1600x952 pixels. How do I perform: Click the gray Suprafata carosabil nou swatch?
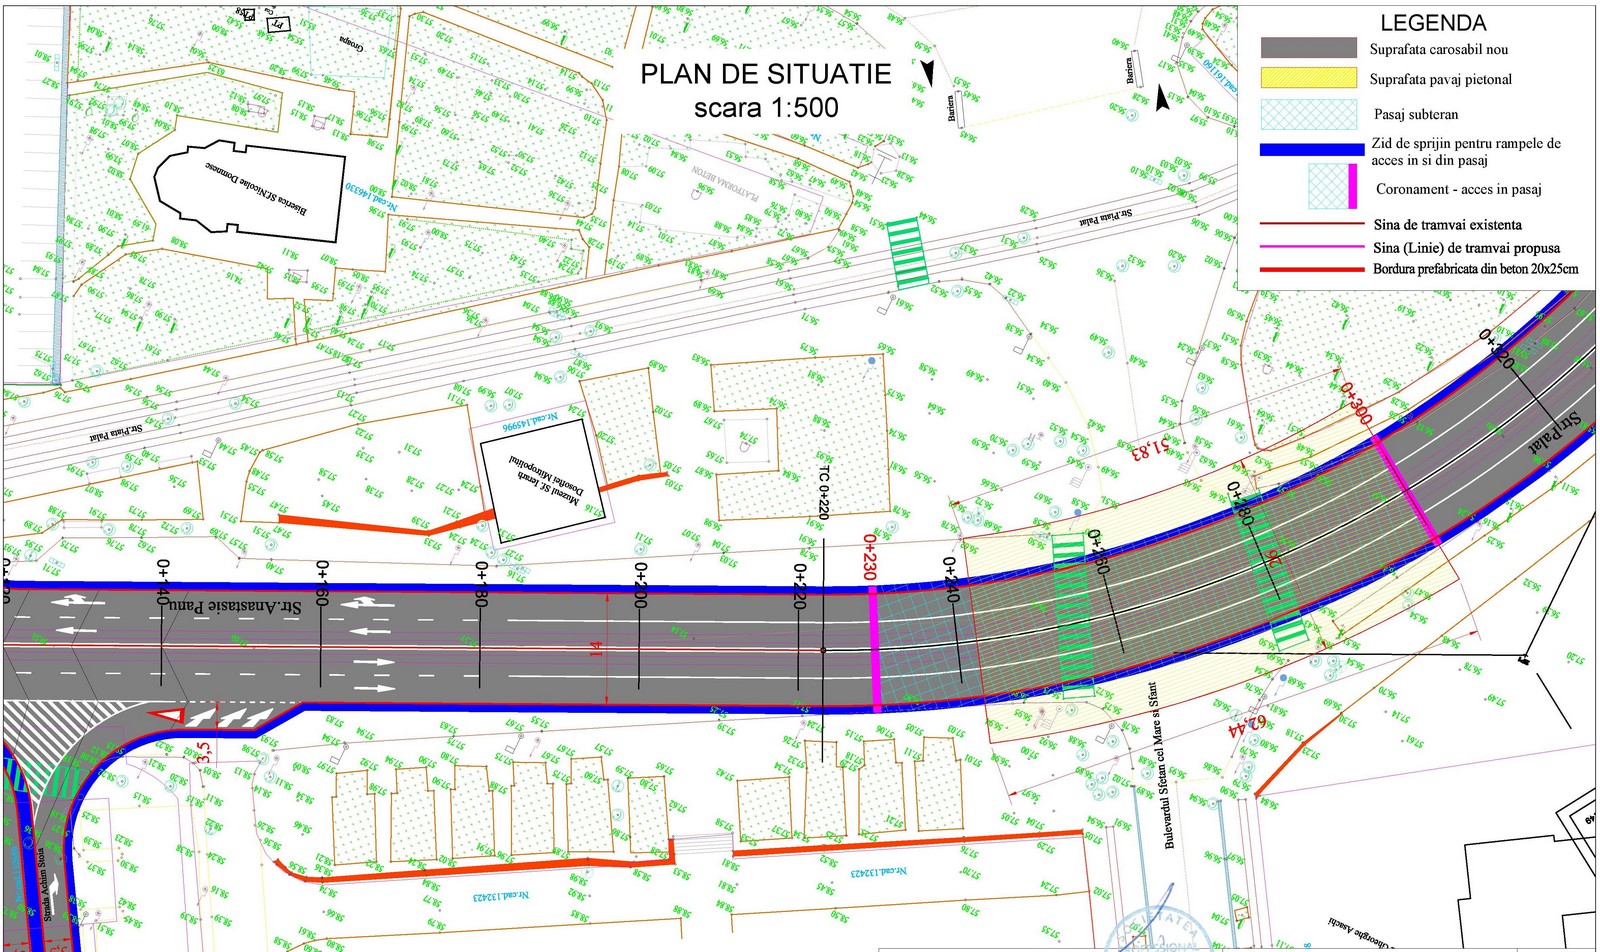point(1308,48)
